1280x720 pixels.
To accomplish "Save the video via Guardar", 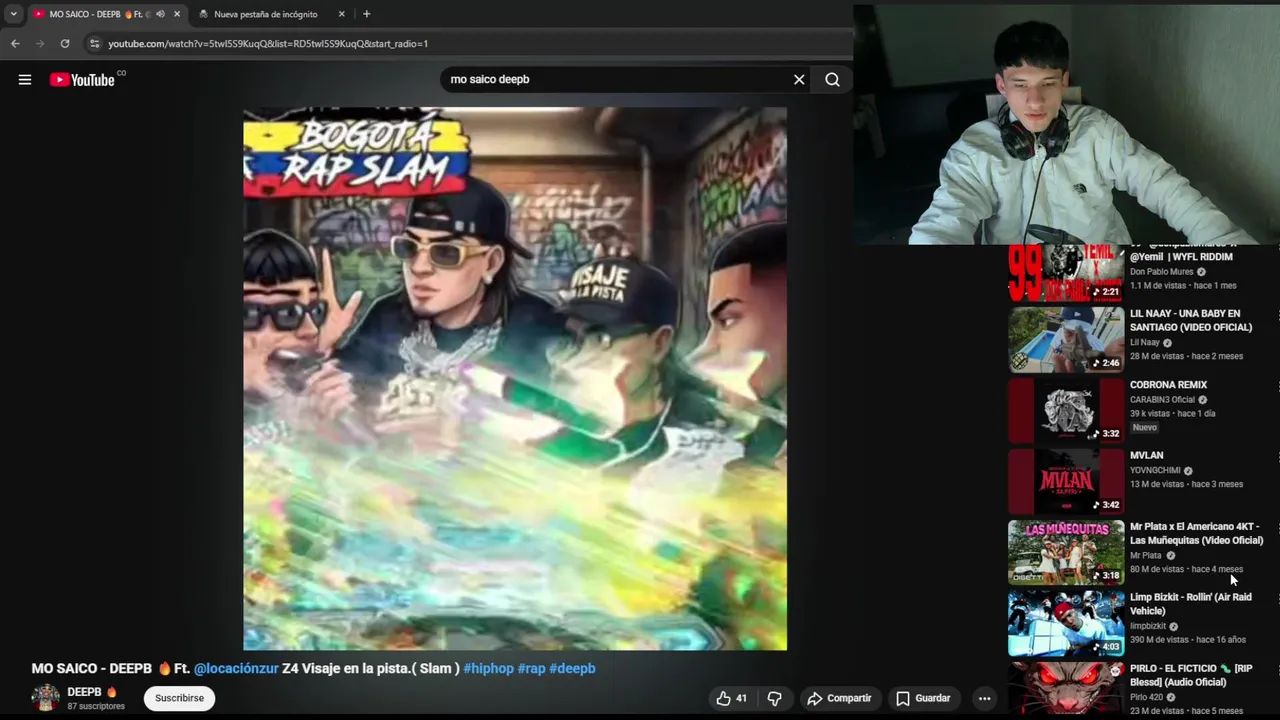I will [923, 698].
